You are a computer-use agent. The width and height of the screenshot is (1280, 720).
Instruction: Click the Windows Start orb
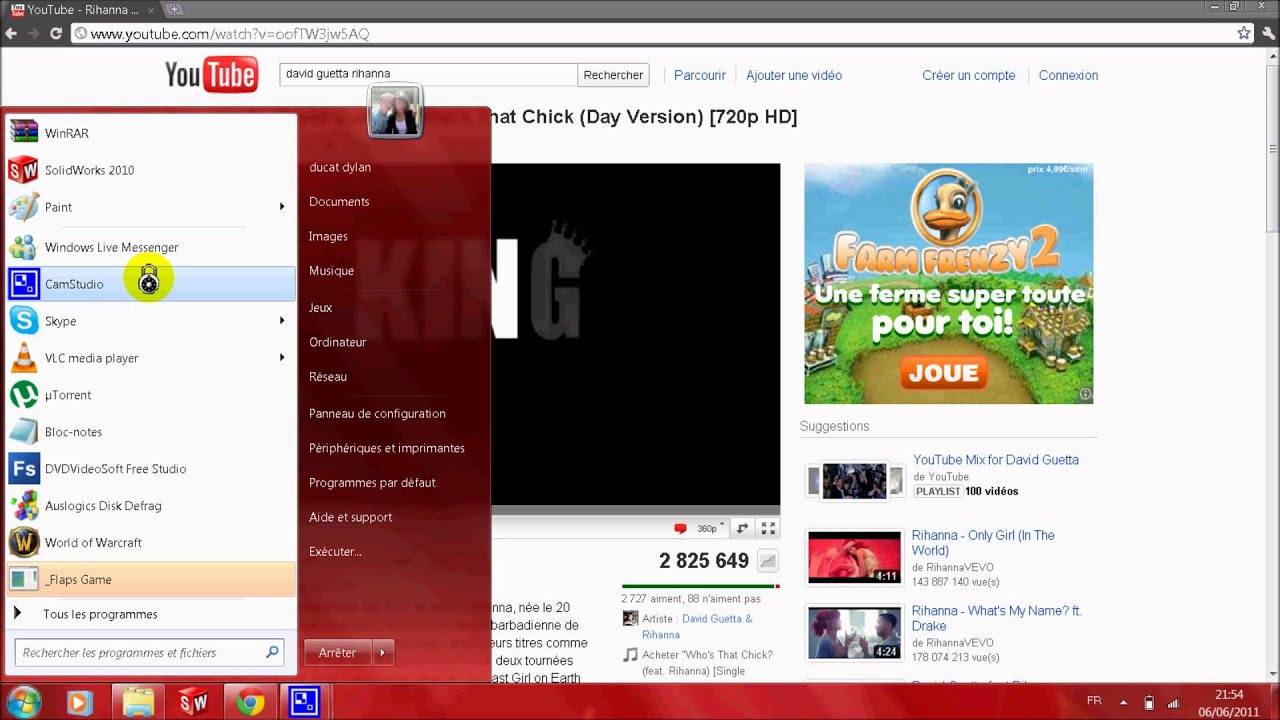(x=23, y=702)
